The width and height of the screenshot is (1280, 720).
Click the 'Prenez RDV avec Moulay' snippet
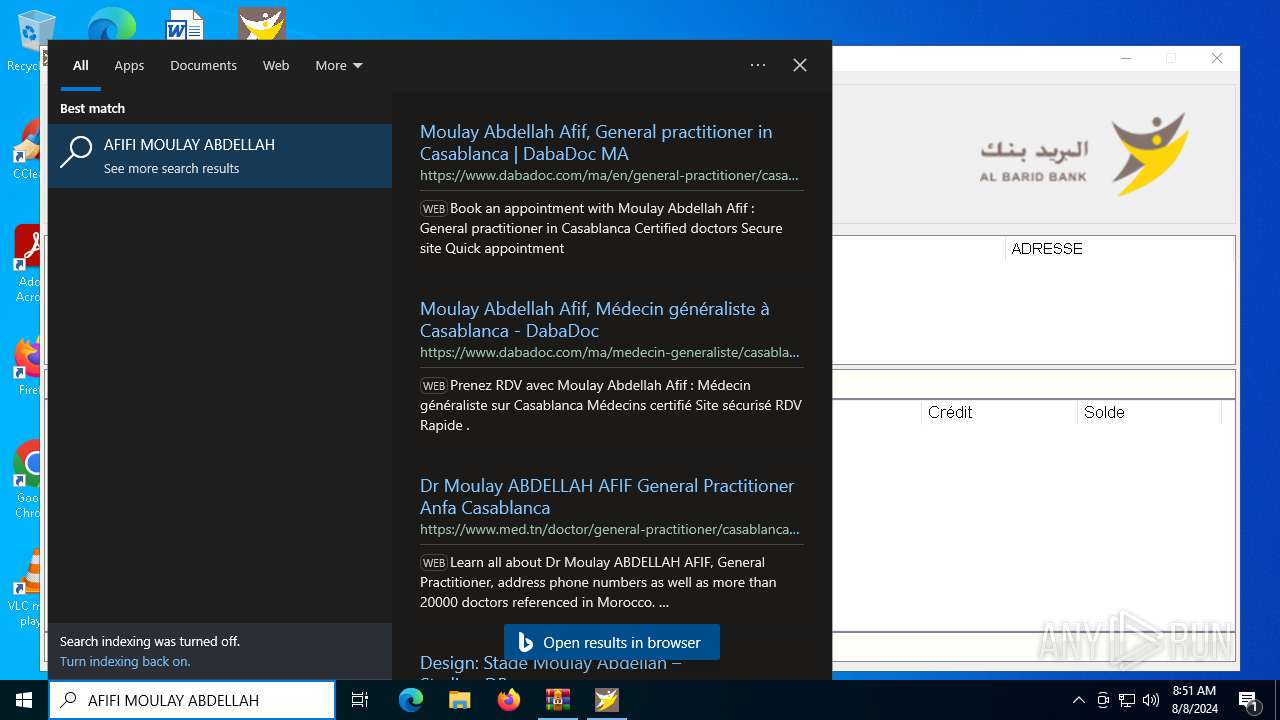611,405
